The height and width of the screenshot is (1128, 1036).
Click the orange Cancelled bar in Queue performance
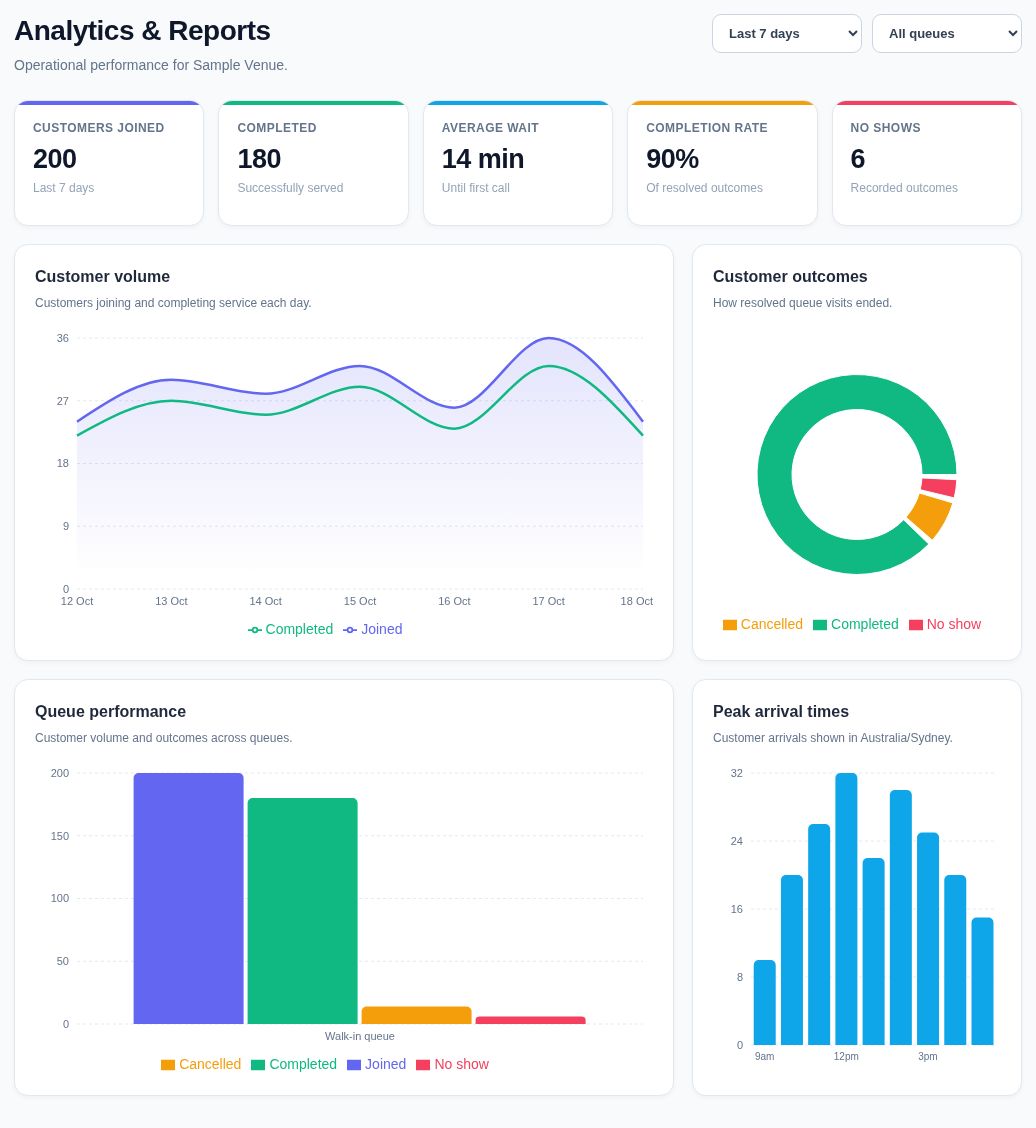(417, 1015)
